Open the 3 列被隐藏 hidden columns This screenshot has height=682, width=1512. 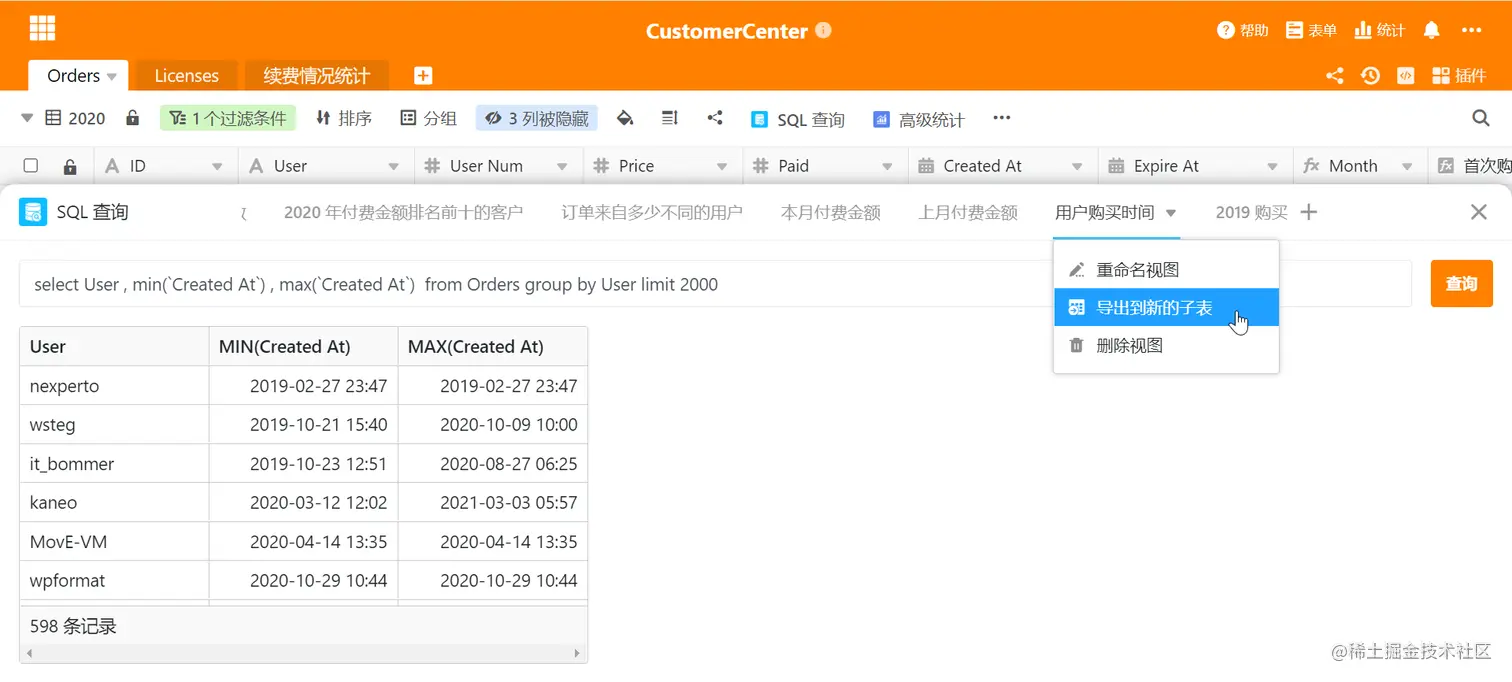[x=536, y=118]
